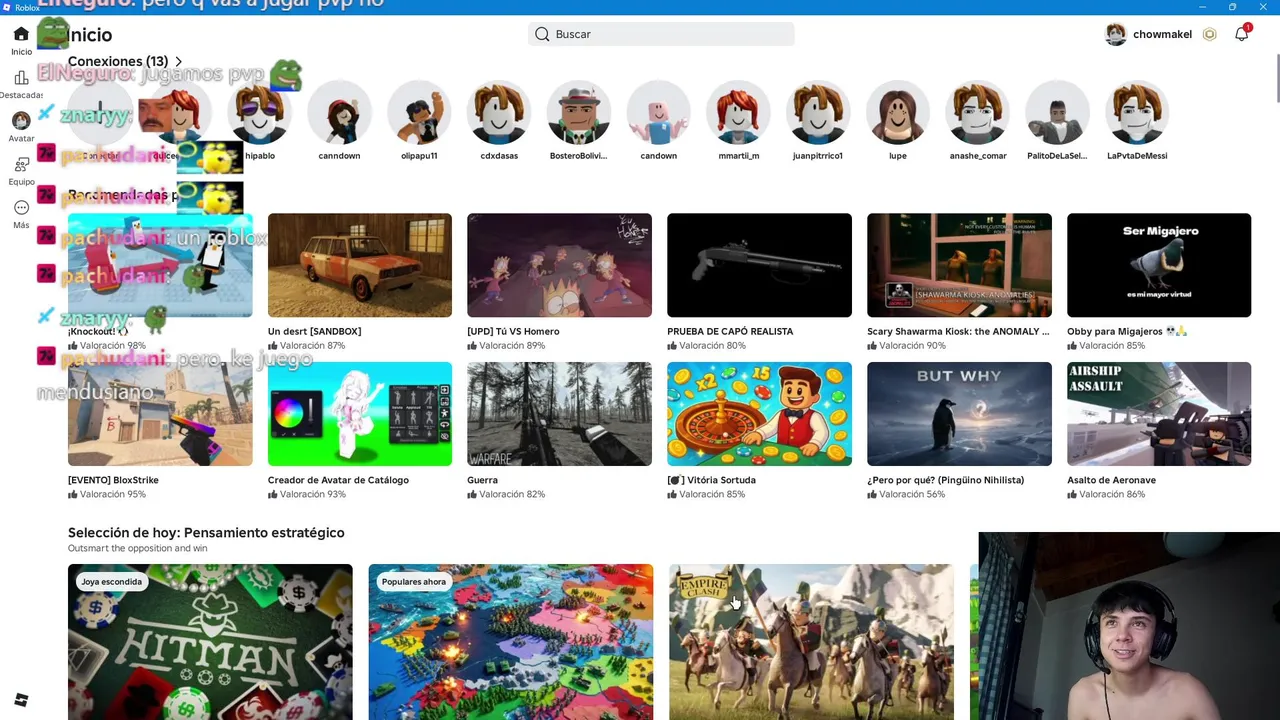Click Un desrt [SANDBOX] title text
This screenshot has height=720, width=1280.
tap(314, 331)
